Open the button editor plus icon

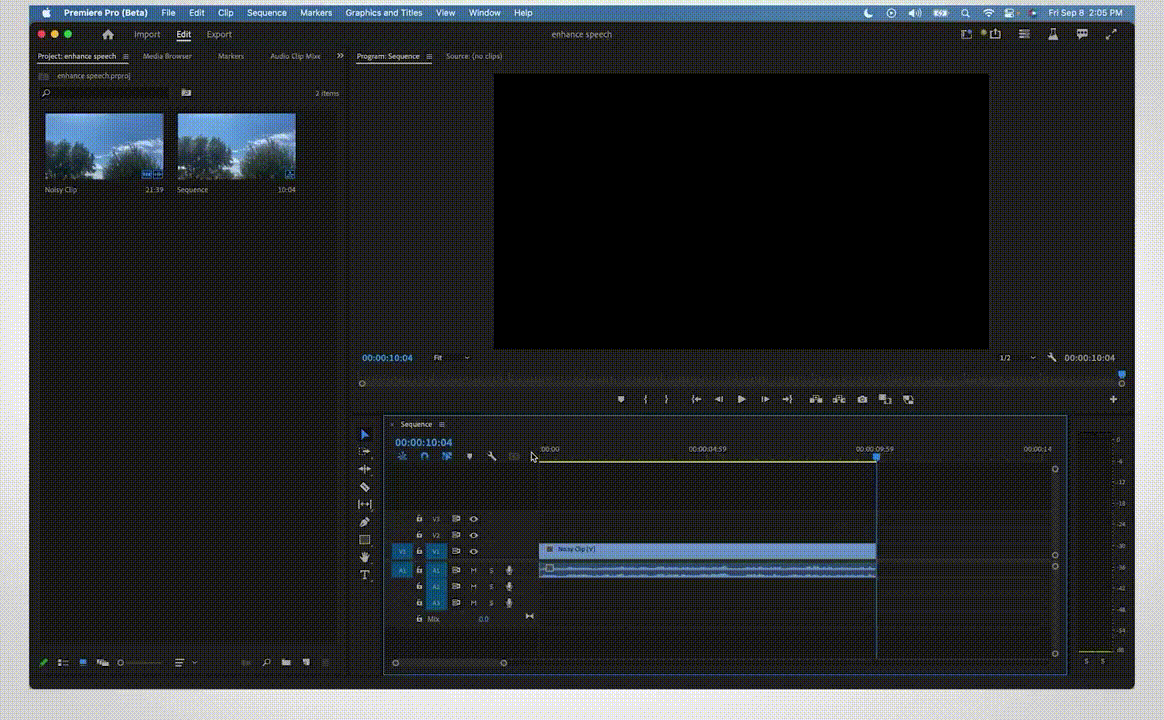[1113, 399]
